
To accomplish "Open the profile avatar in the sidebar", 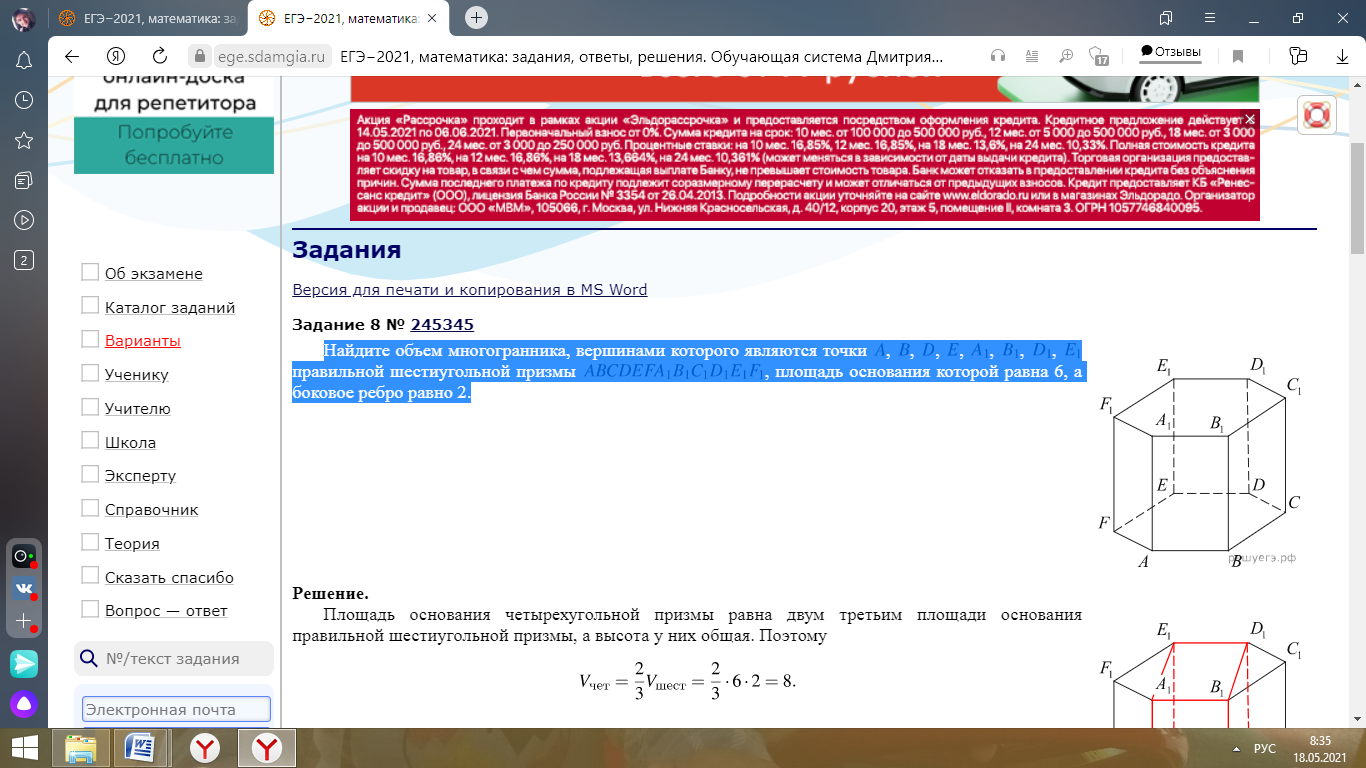I will pos(23,19).
